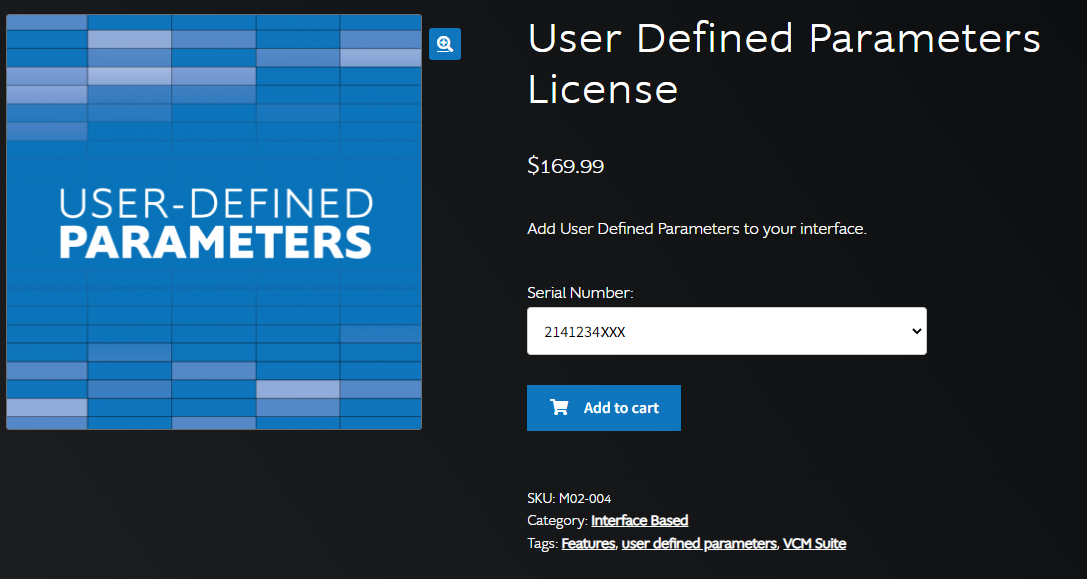This screenshot has height=579, width=1087.
Task: Click the magnifier zoom icon on product image
Action: pyautogui.click(x=445, y=44)
